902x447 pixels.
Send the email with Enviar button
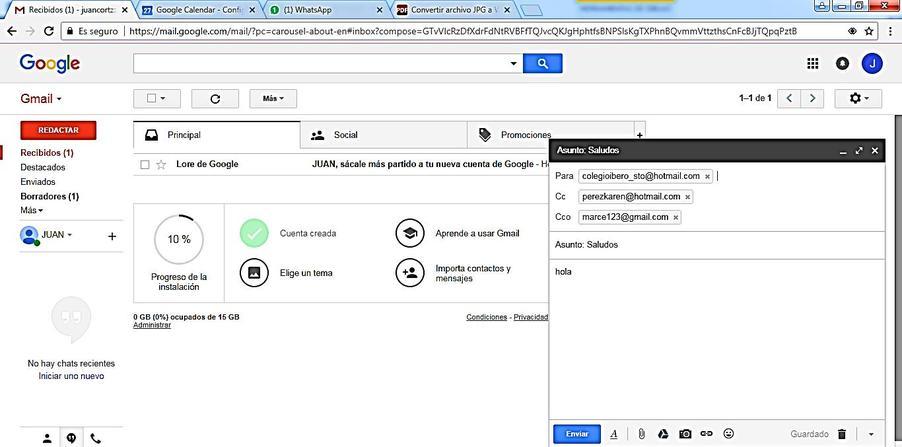pyautogui.click(x=577, y=434)
